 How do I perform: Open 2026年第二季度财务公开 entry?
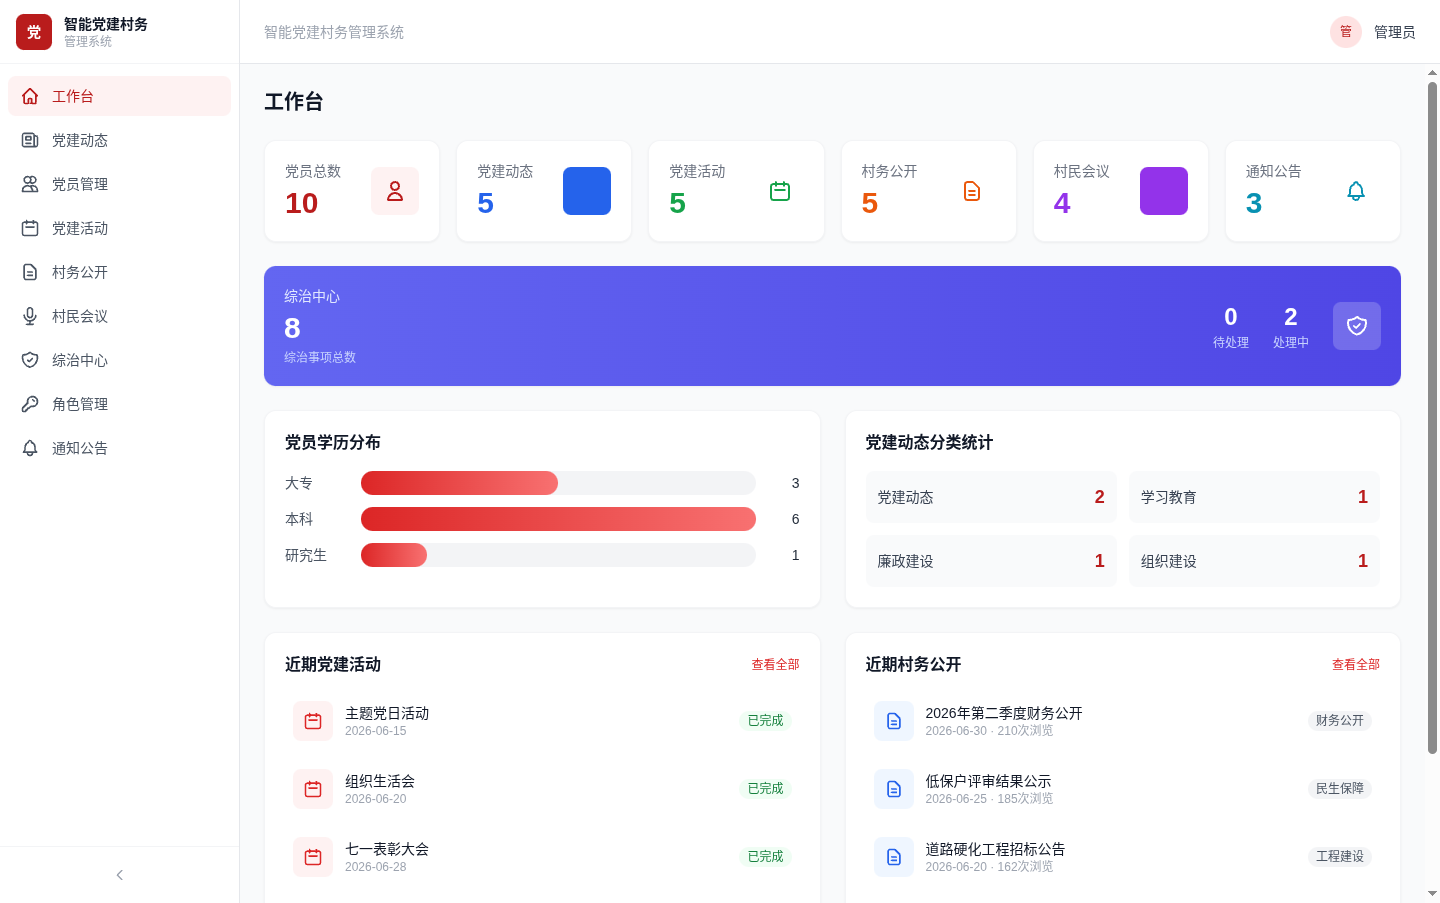pos(1123,721)
